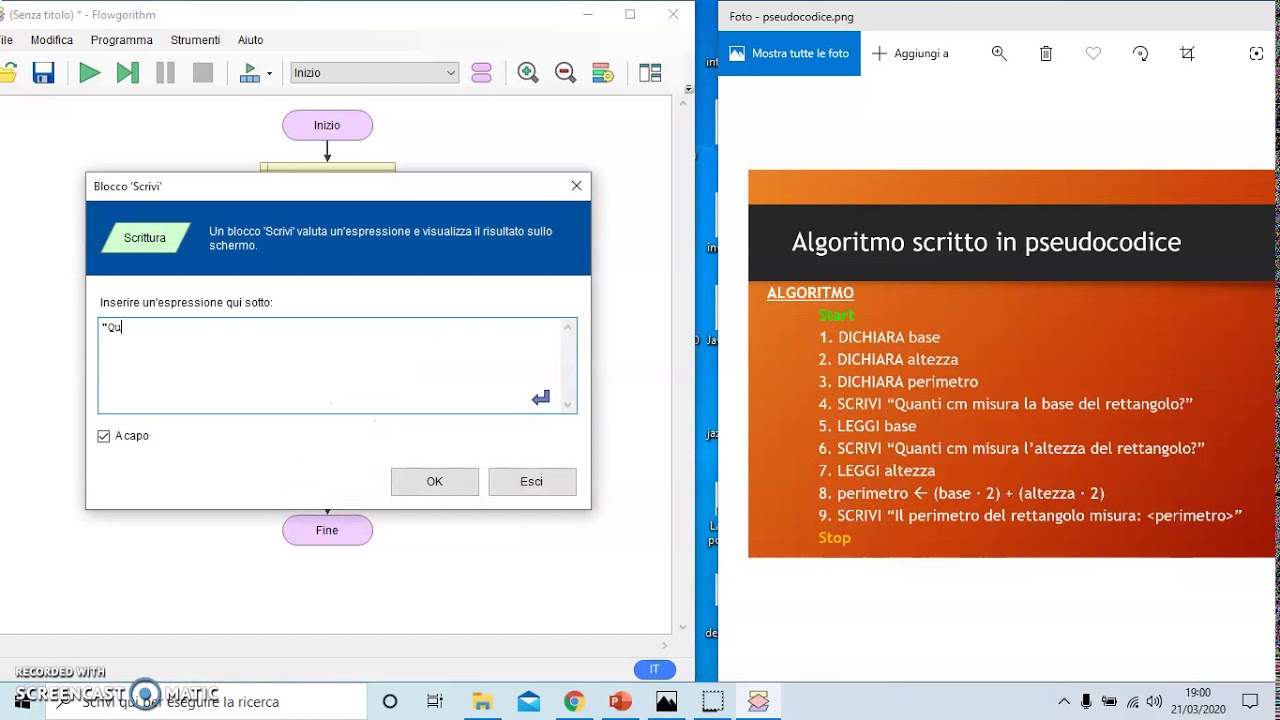Switch to Flowgorithm on the taskbar
1280x720 pixels.
pos(758,701)
